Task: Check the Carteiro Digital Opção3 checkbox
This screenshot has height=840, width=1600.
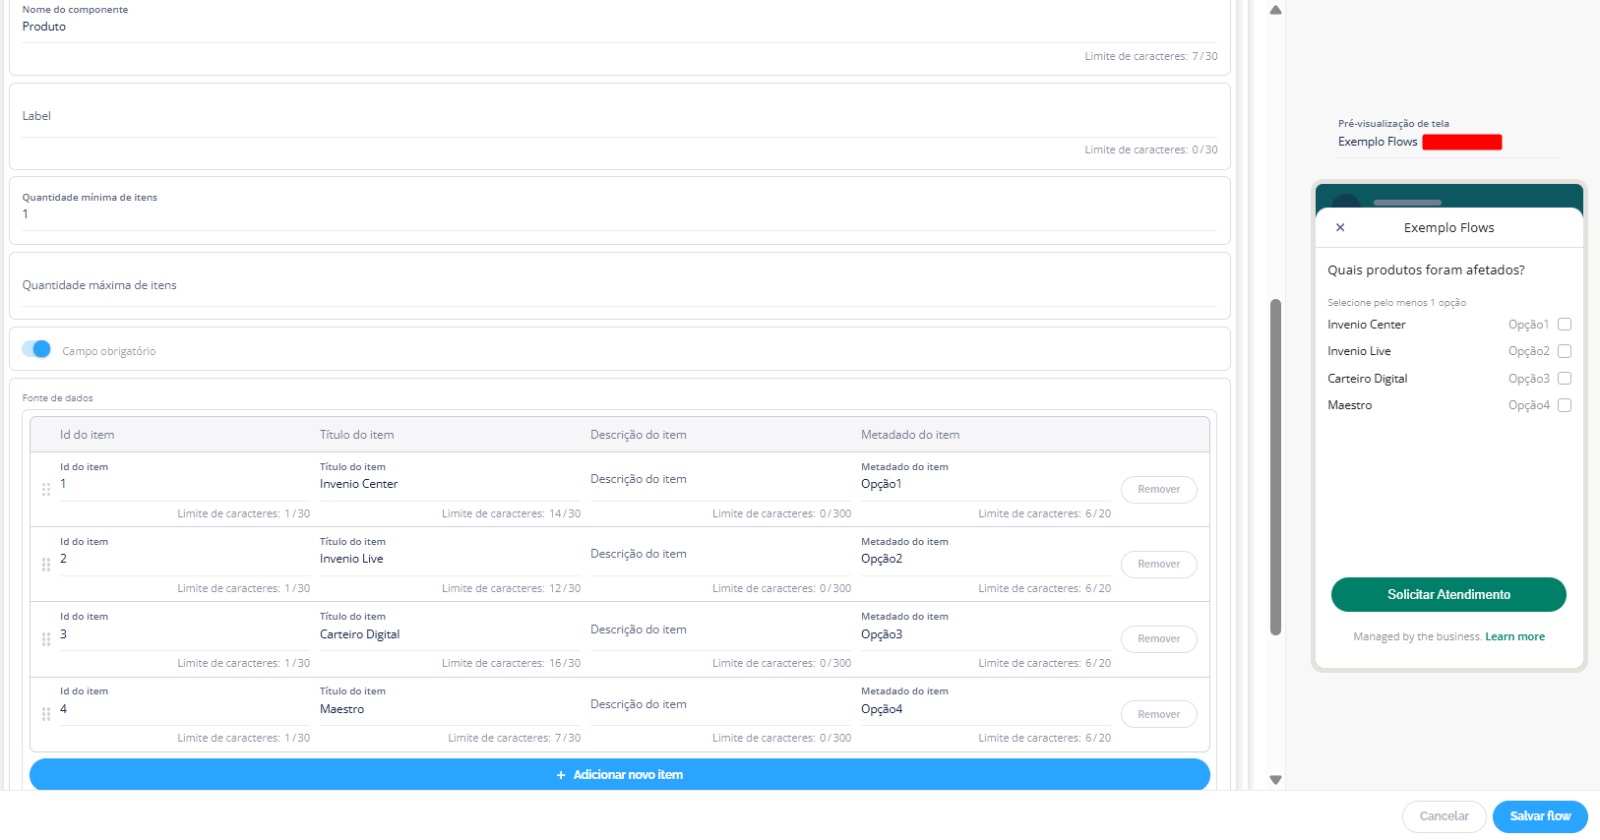Action: [1564, 378]
